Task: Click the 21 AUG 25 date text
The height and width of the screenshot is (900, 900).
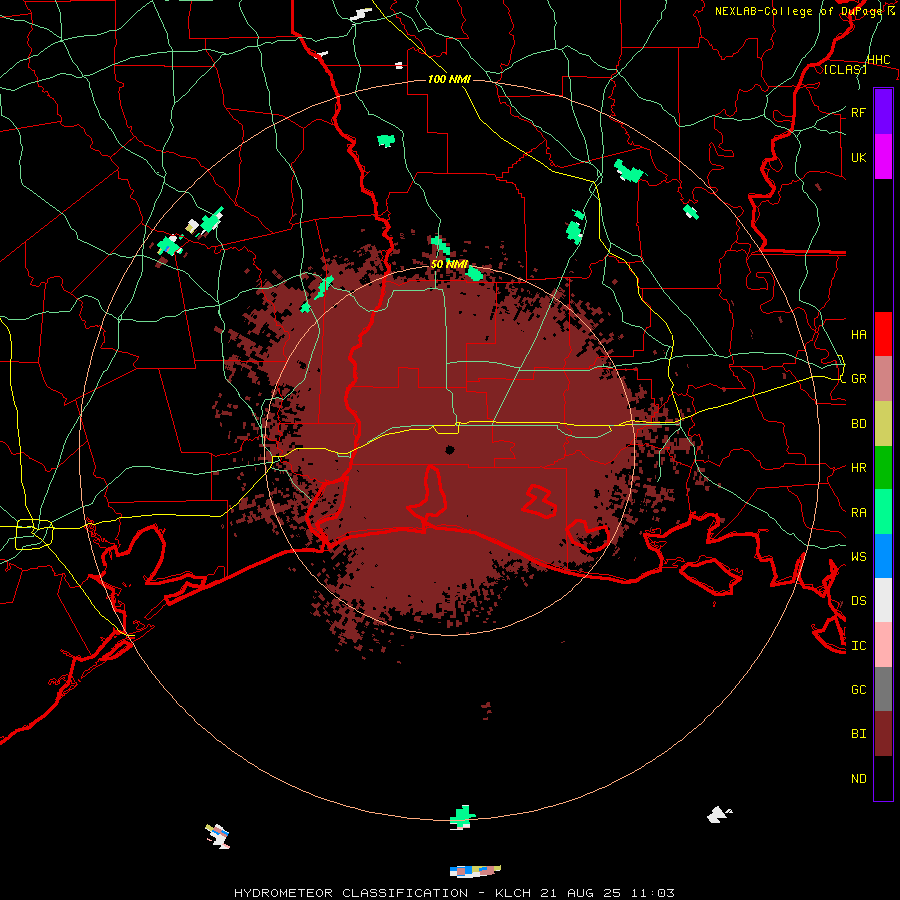Action: pyautogui.click(x=582, y=893)
